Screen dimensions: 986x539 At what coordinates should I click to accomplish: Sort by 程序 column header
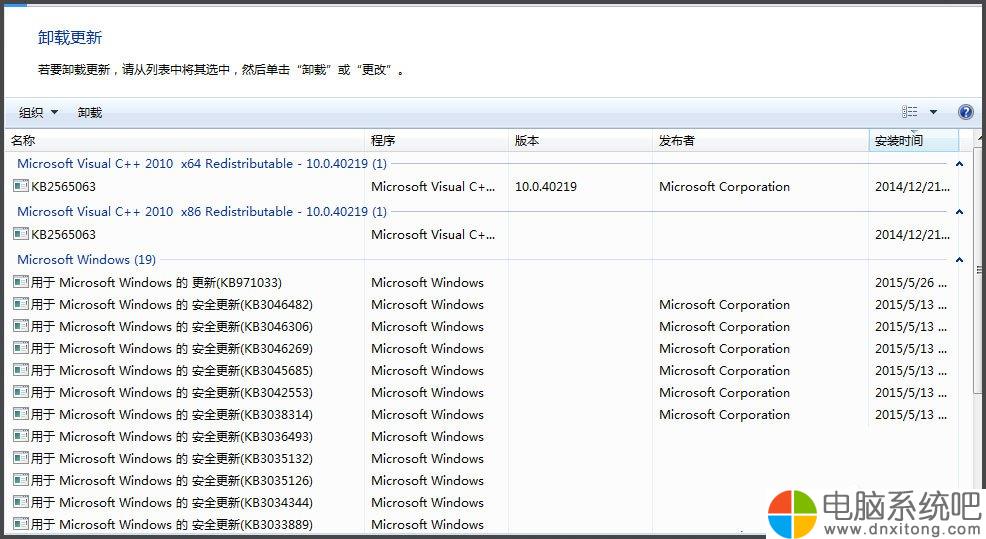point(436,141)
